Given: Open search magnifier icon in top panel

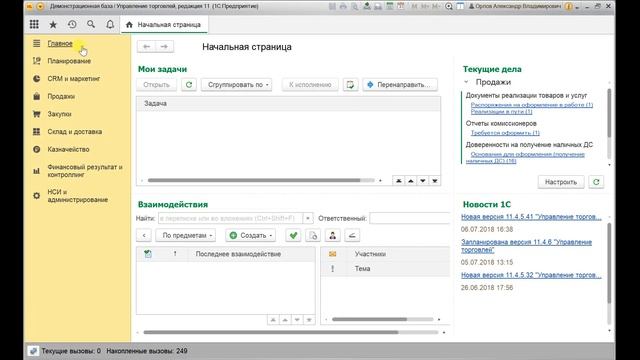Looking at the screenshot, I should coord(91,24).
